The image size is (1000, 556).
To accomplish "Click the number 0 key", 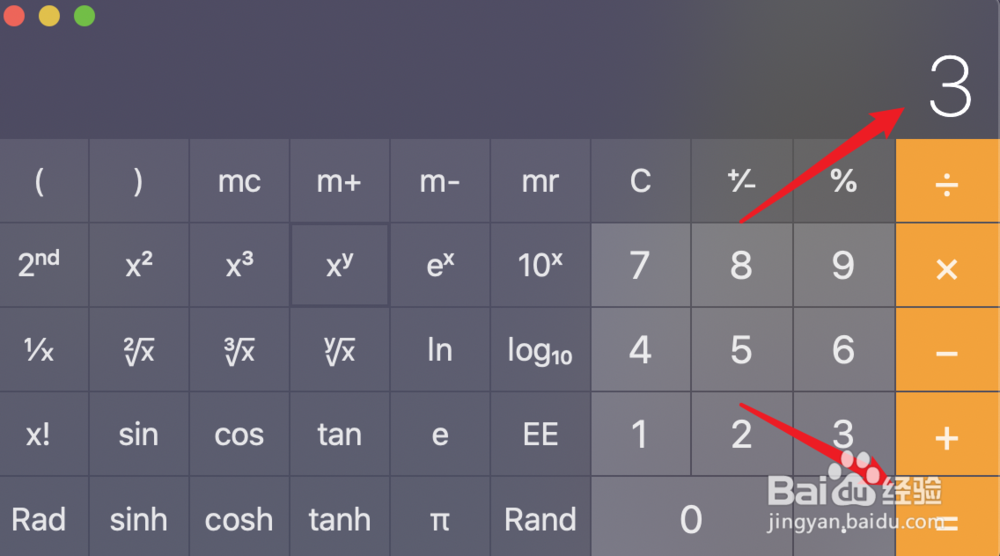I will tap(691, 519).
